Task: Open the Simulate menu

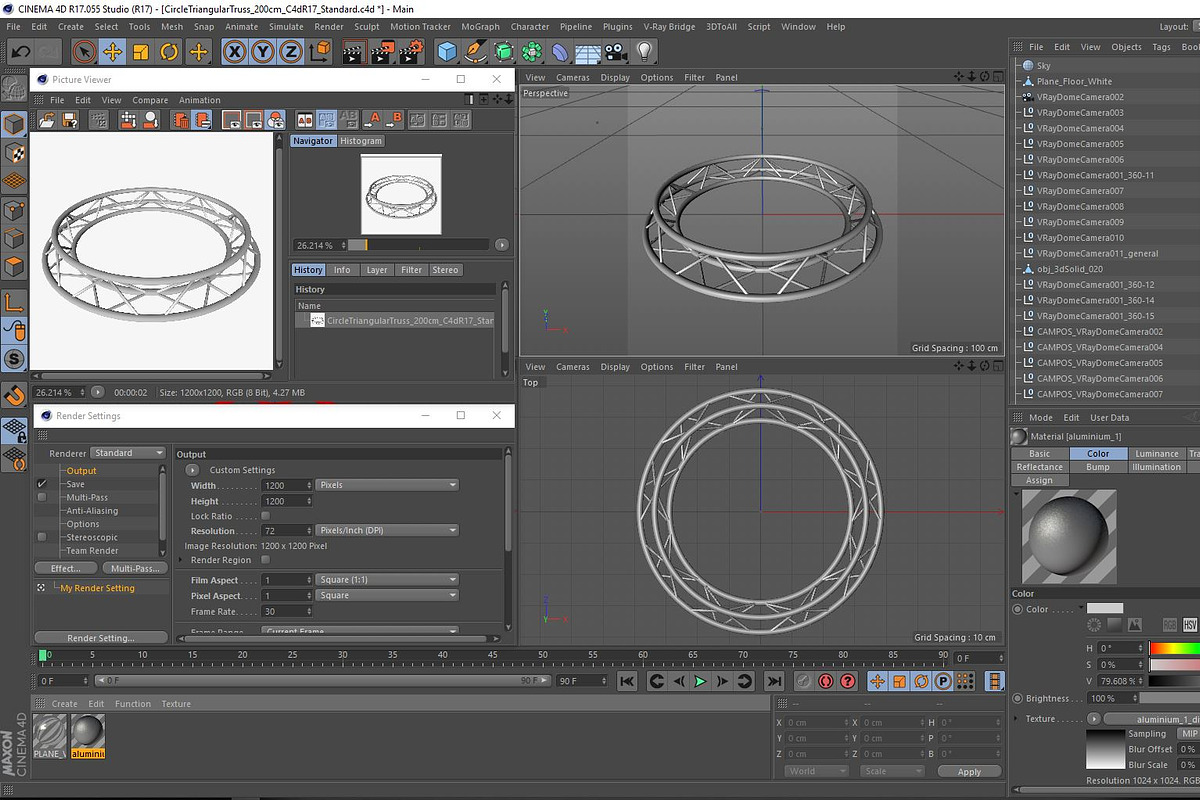Action: pos(286,27)
